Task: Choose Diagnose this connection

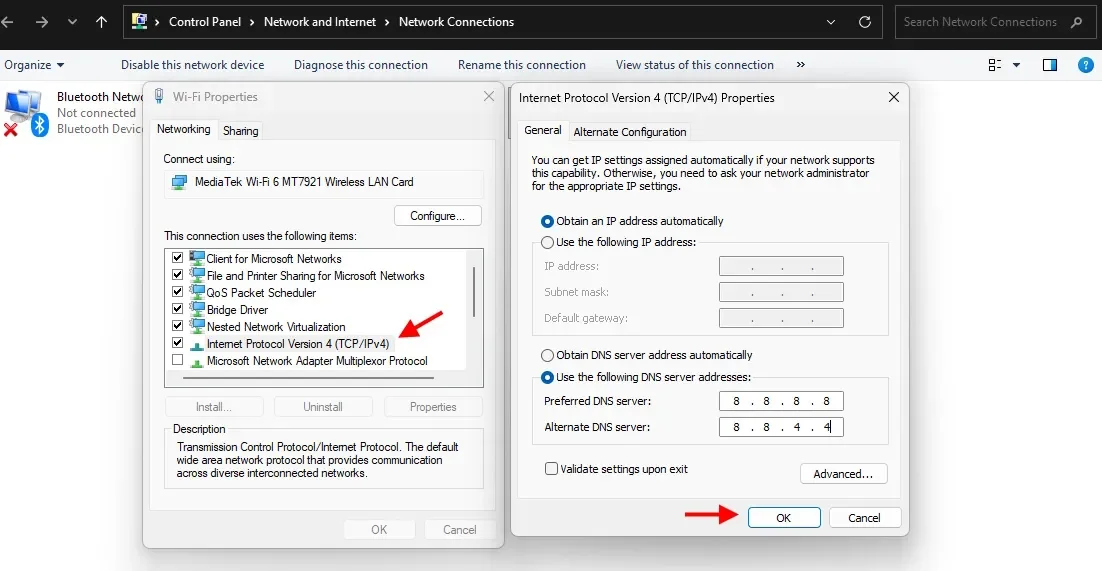Action: pos(361,65)
